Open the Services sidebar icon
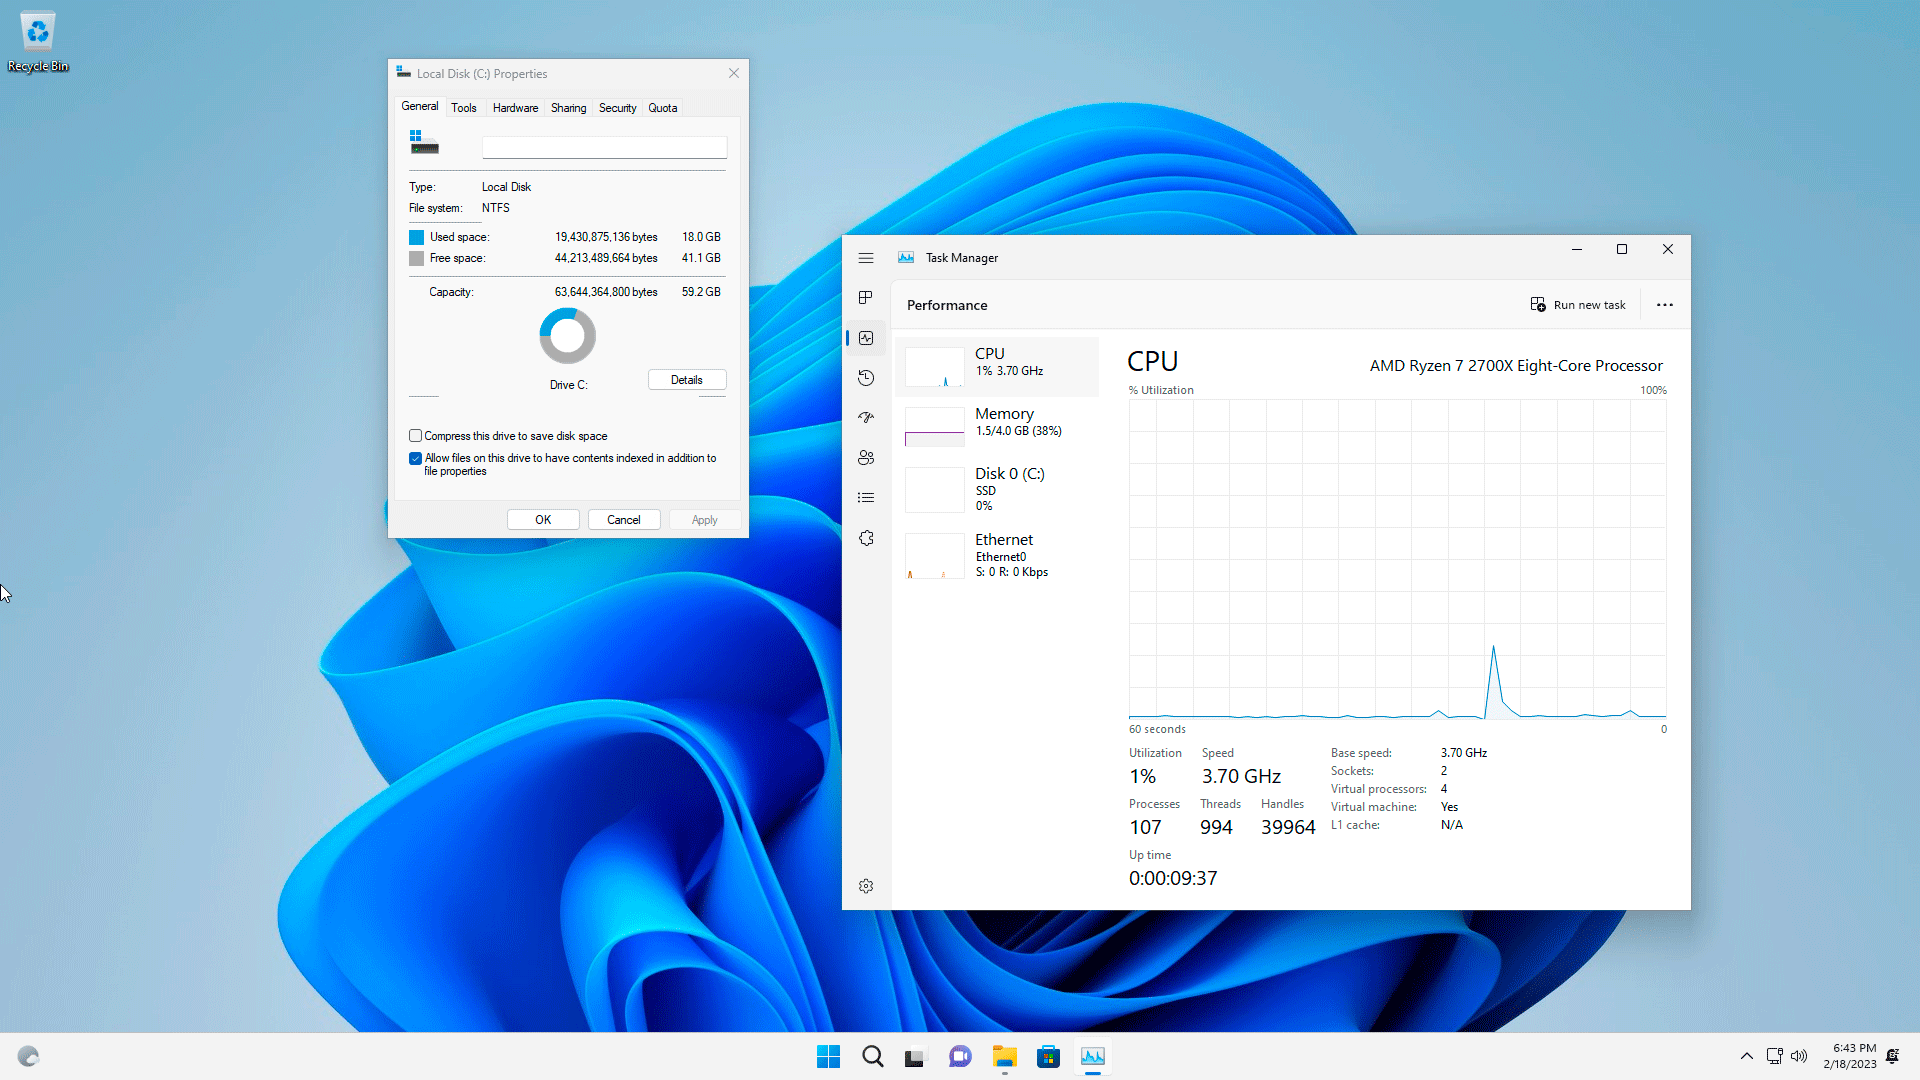This screenshot has height=1080, width=1920. (x=866, y=538)
